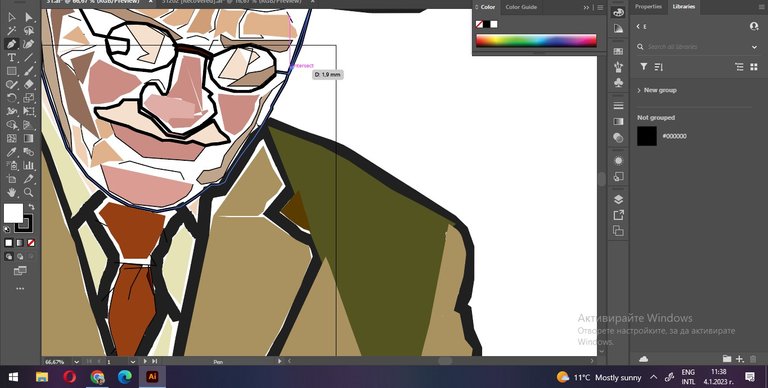The image size is (768, 388).
Task: Change the screen mode
Action: [20, 271]
